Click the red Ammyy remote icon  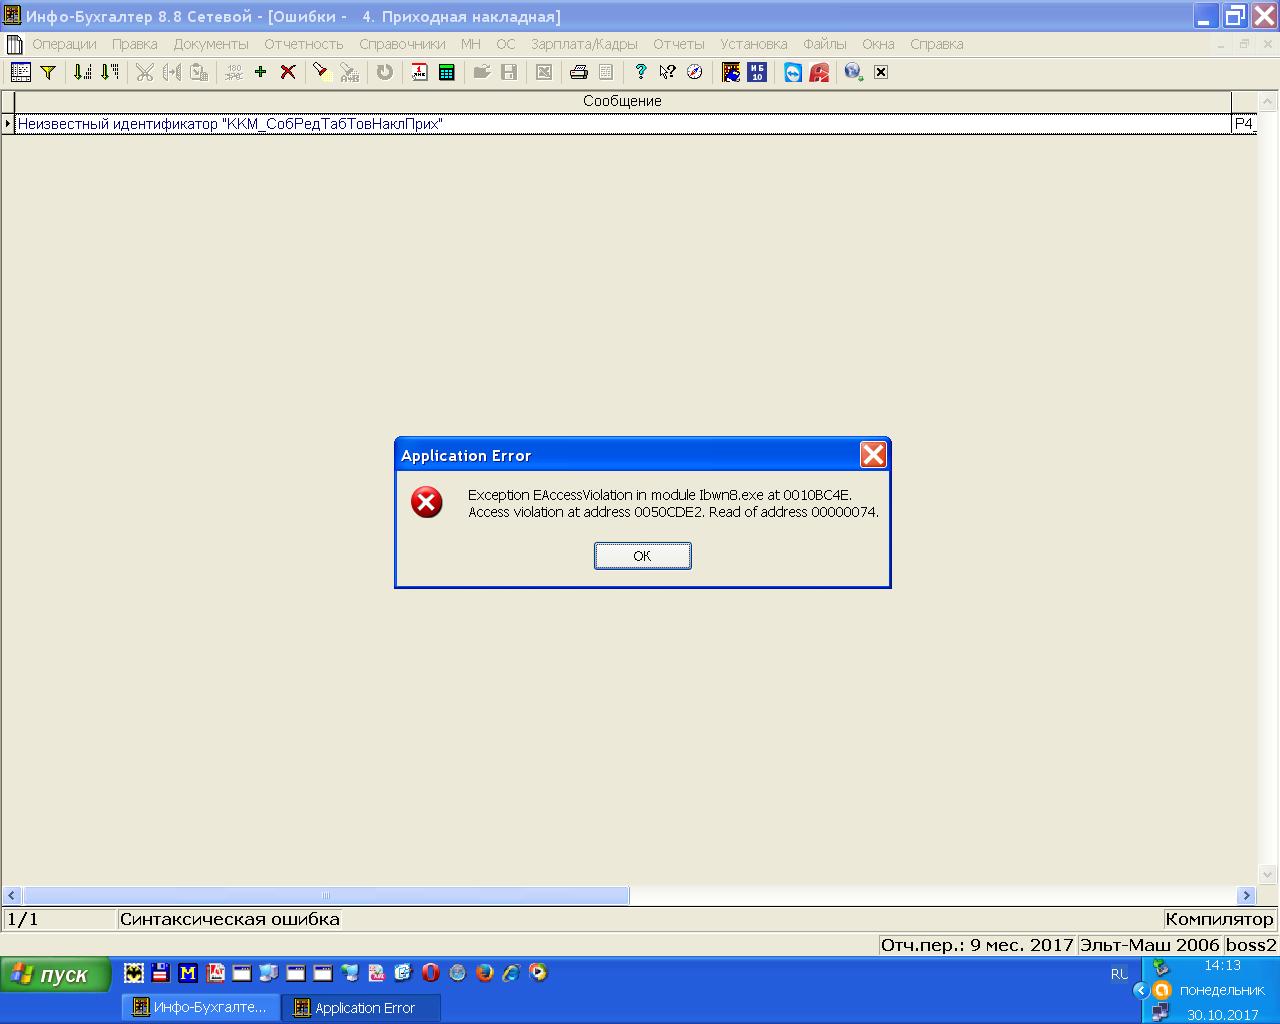(819, 72)
